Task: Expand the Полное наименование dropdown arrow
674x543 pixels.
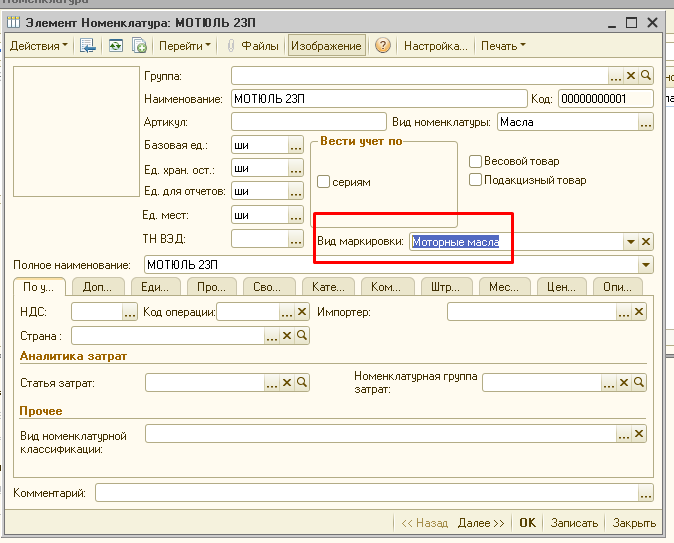Action: pyautogui.click(x=646, y=265)
